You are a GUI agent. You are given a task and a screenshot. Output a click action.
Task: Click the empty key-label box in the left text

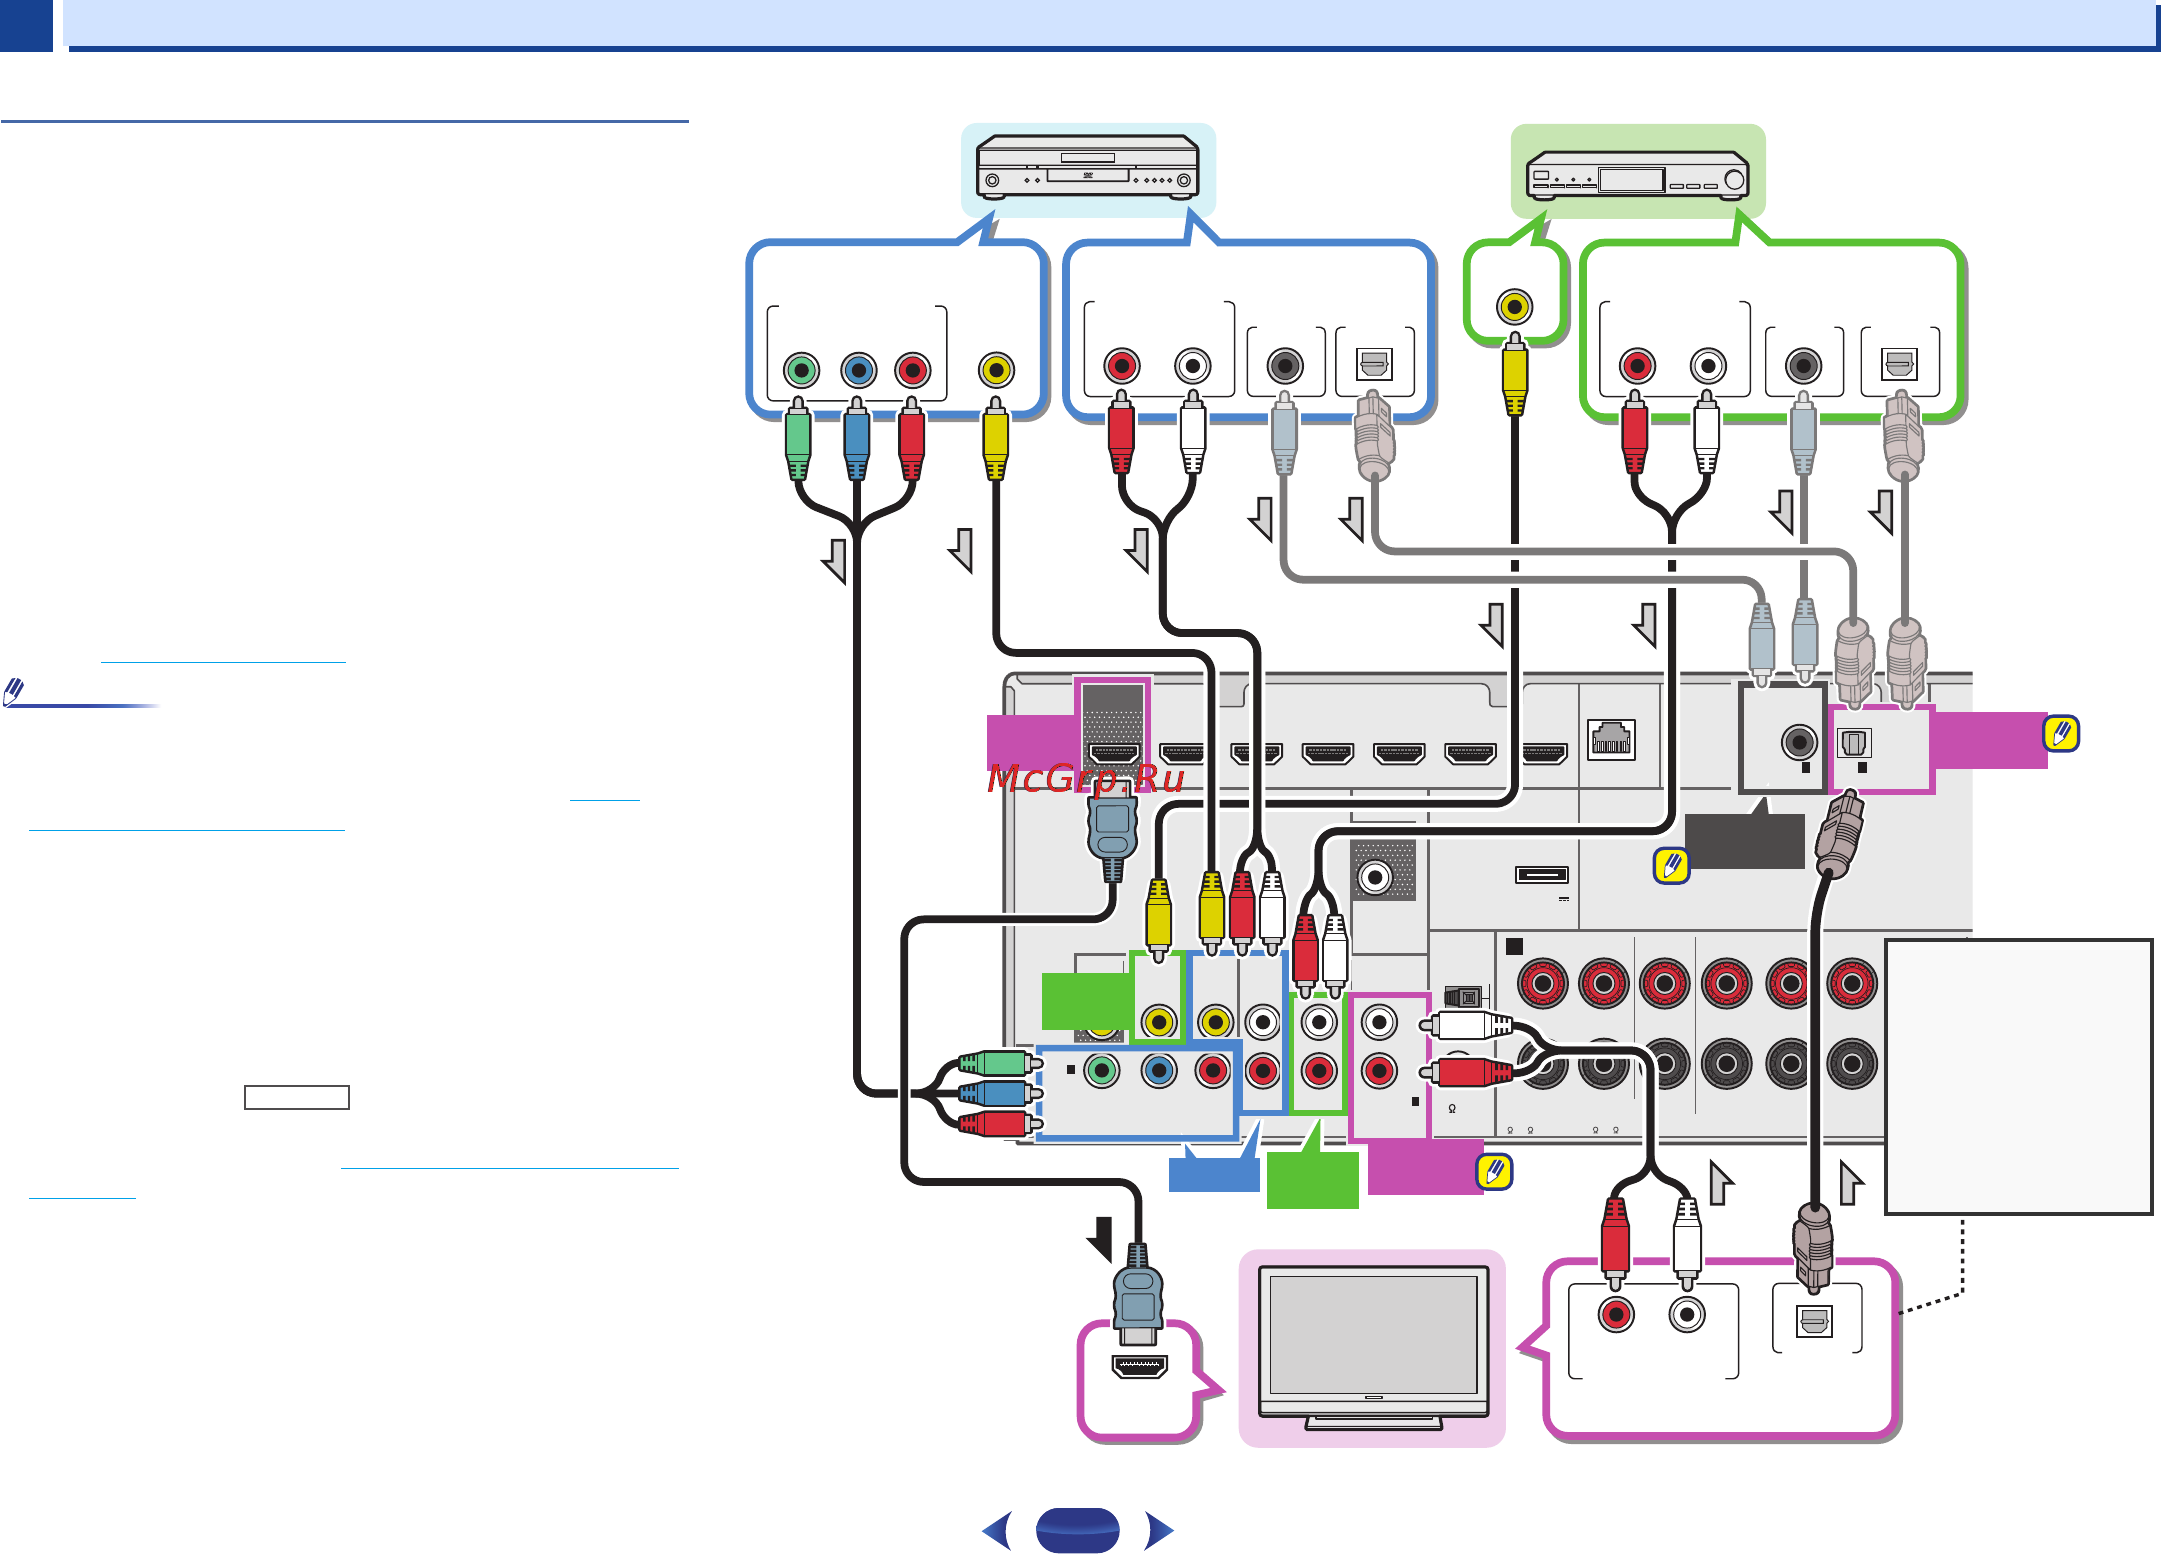point(297,1097)
